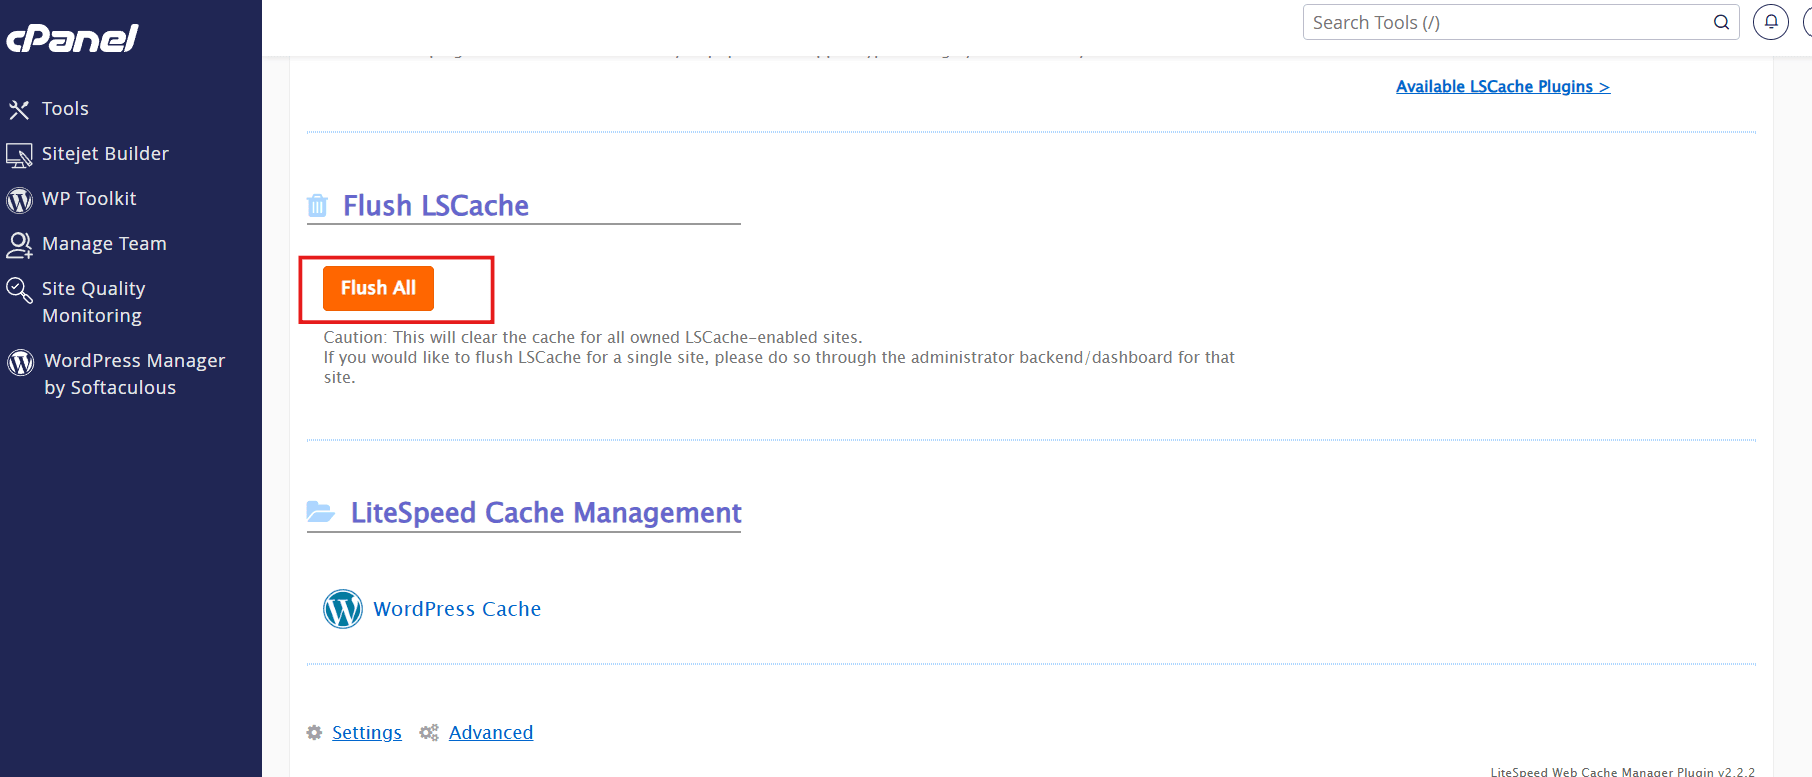Click the LiteSpeed Web Cache Manager Plugin version text

pyautogui.click(x=1622, y=771)
